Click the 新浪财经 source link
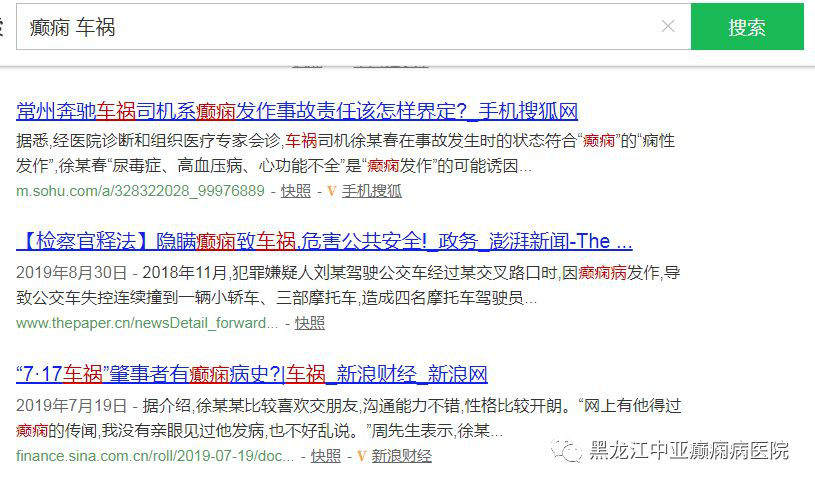 click(x=401, y=456)
